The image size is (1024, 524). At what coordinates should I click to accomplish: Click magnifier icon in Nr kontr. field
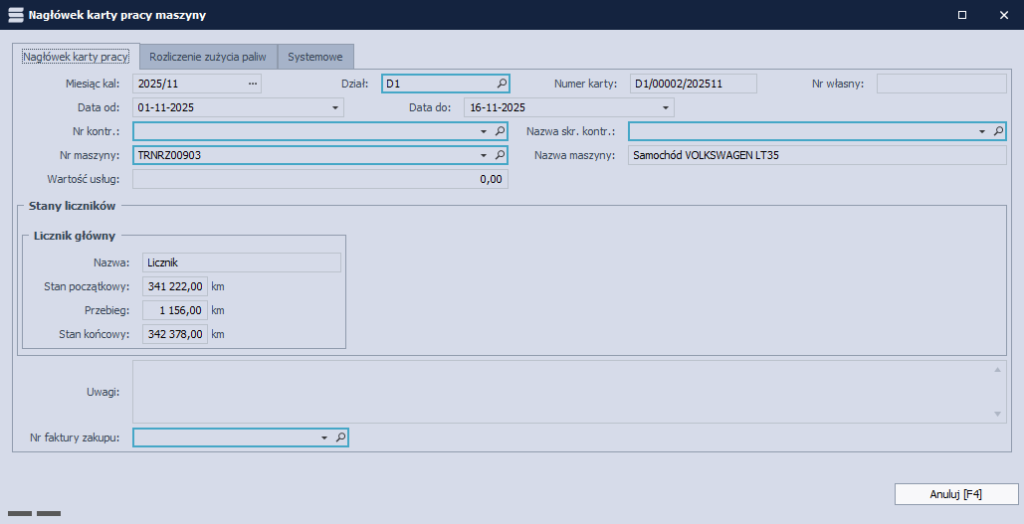500,131
